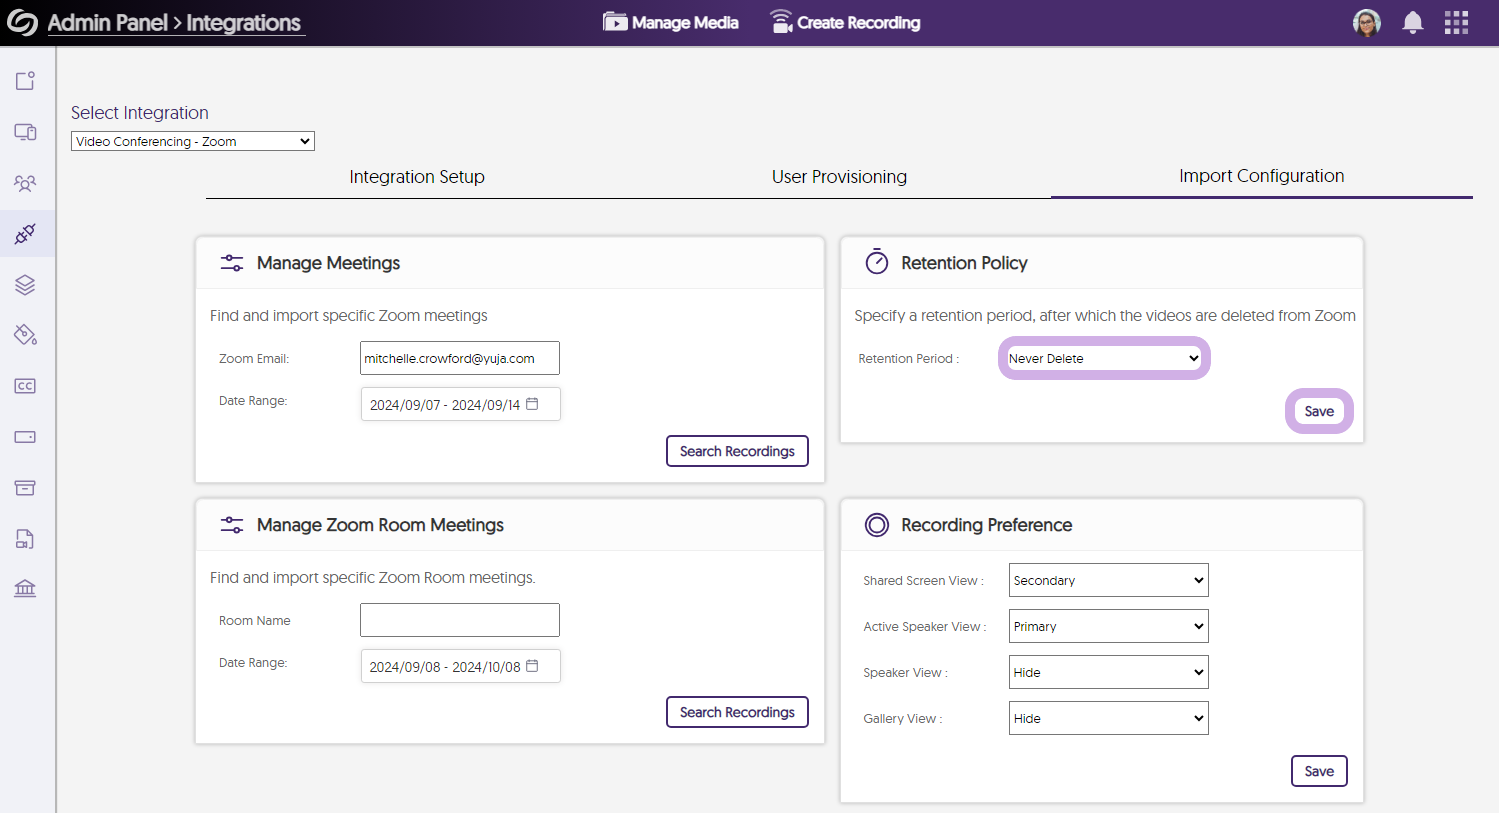Open the CC captions sidebar icon

tap(25, 386)
